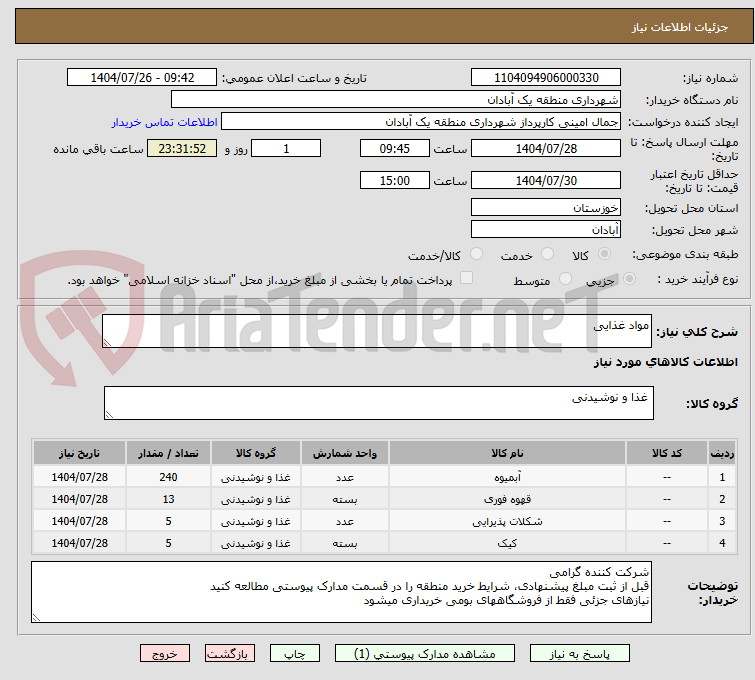Open اطلاعات تماس خریدار link
This screenshot has height=680, width=755.
165,122
